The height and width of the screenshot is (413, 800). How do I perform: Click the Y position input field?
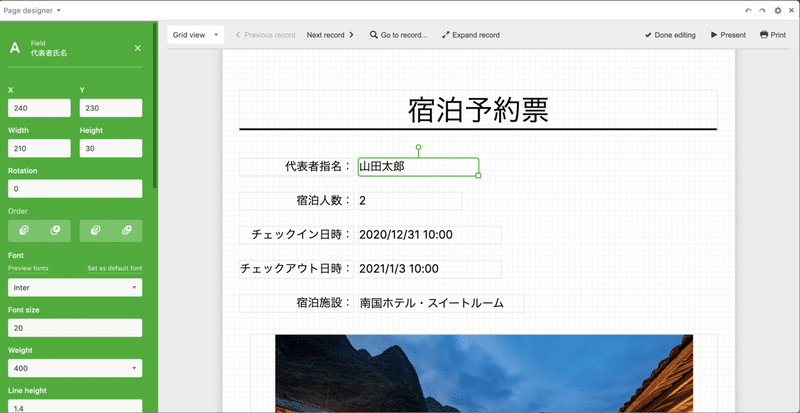point(111,108)
